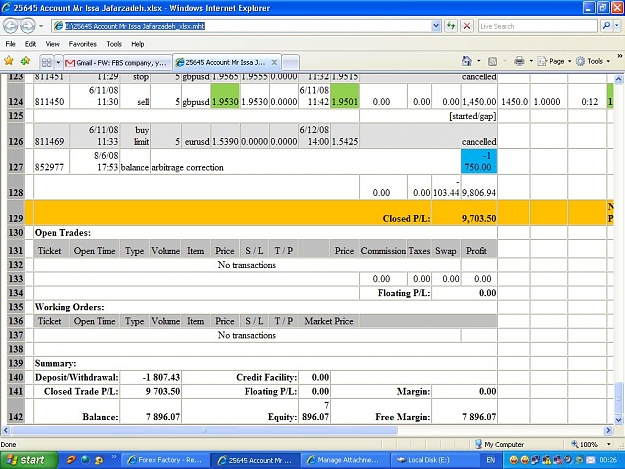Open Print options dropdown arrow

[x=531, y=61]
